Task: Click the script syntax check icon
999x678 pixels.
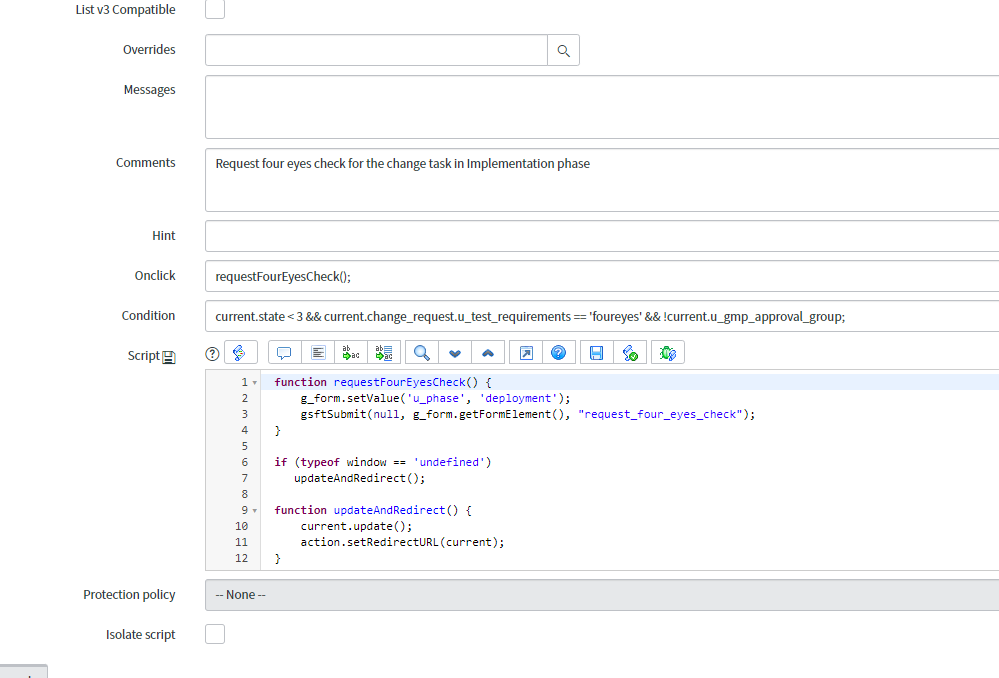Action: point(630,352)
